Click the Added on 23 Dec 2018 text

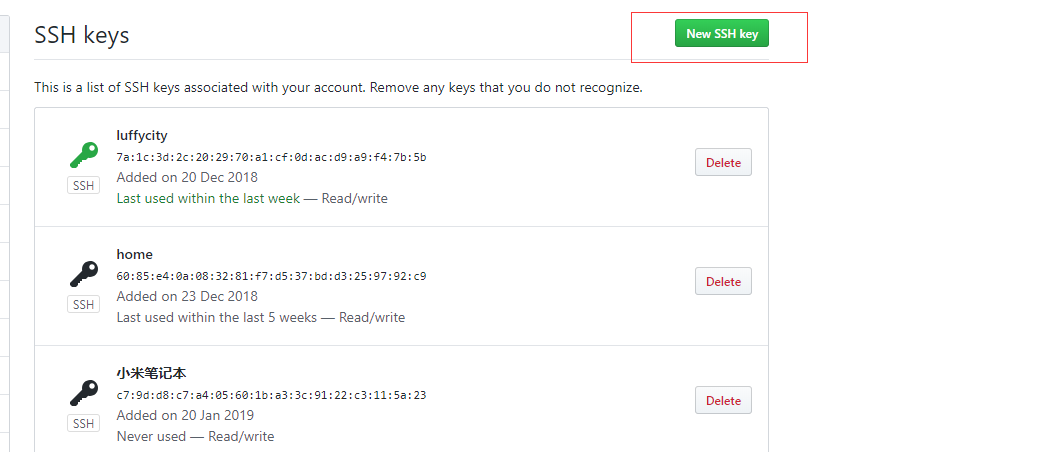(187, 296)
